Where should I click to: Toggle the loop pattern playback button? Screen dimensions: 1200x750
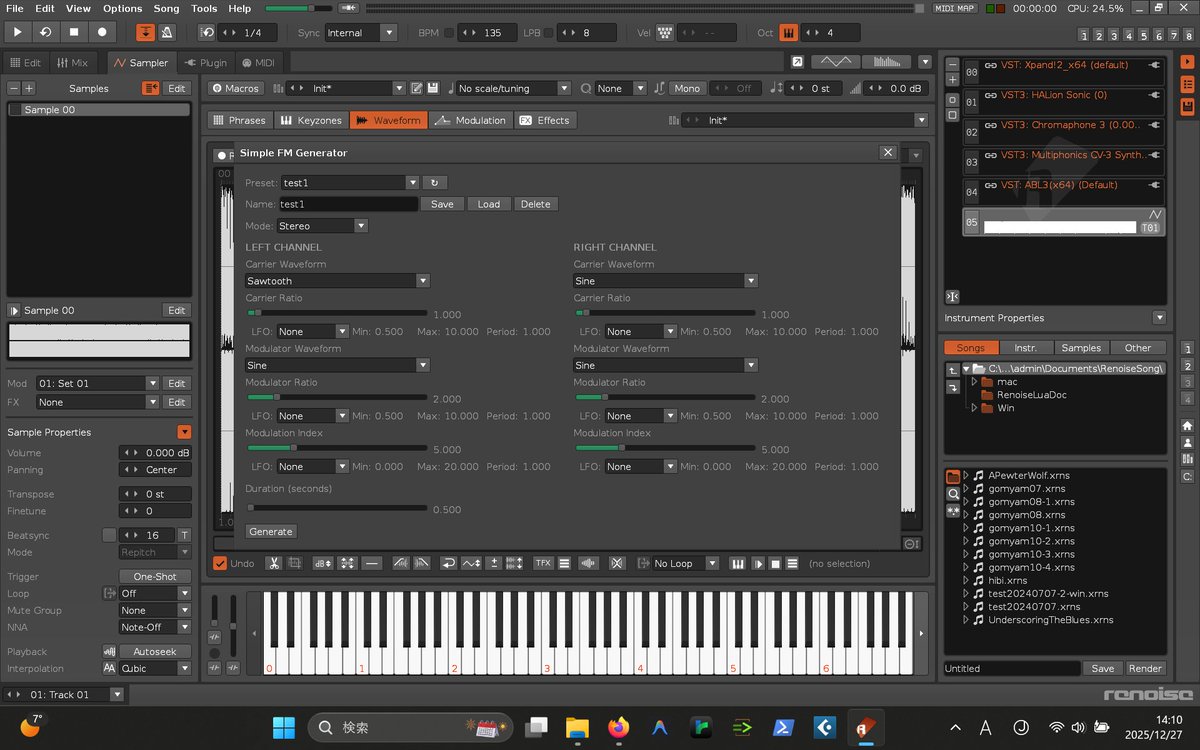[45, 32]
